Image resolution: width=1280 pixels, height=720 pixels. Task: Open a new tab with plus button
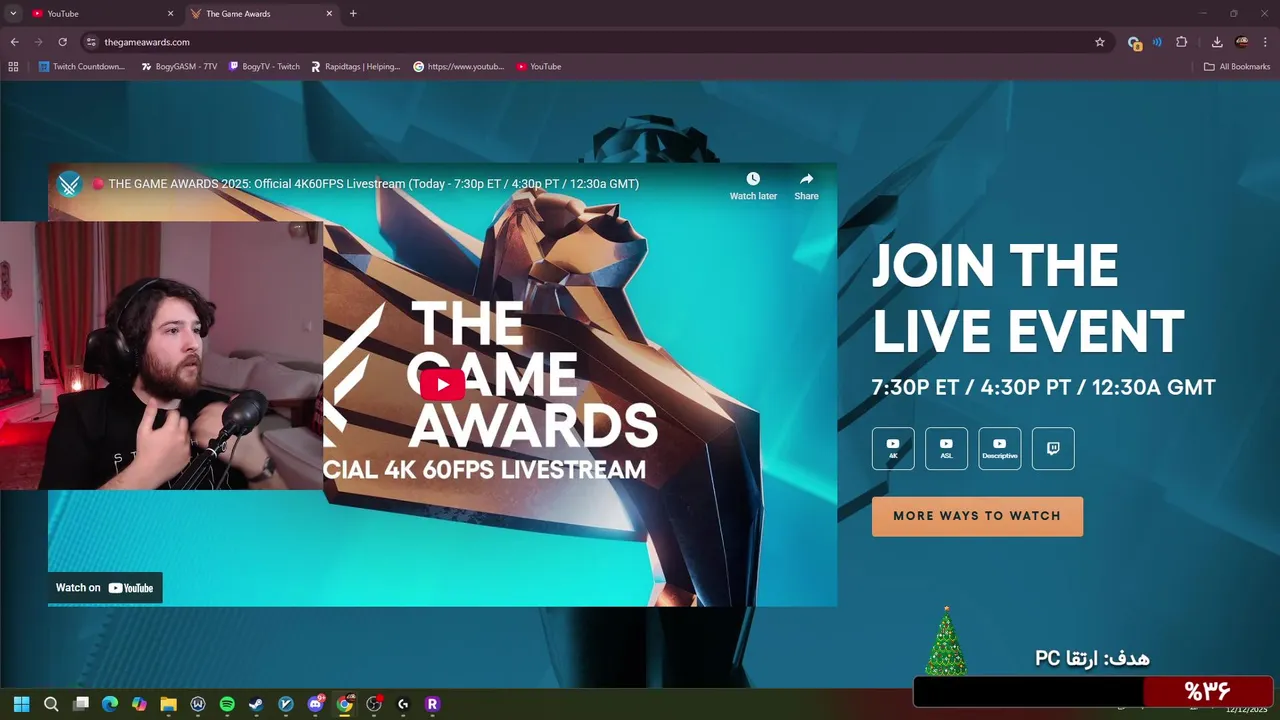[353, 14]
